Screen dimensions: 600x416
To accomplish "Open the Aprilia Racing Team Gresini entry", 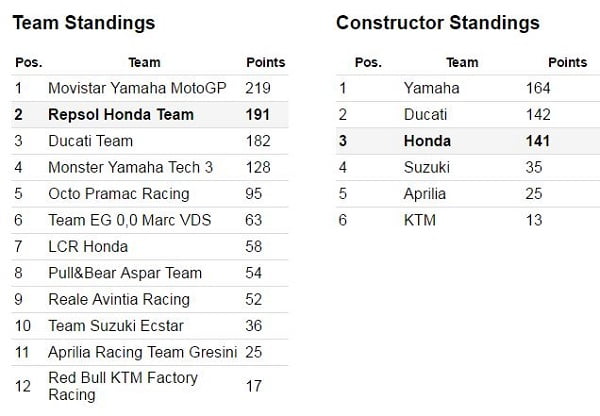I will (x=142, y=352).
